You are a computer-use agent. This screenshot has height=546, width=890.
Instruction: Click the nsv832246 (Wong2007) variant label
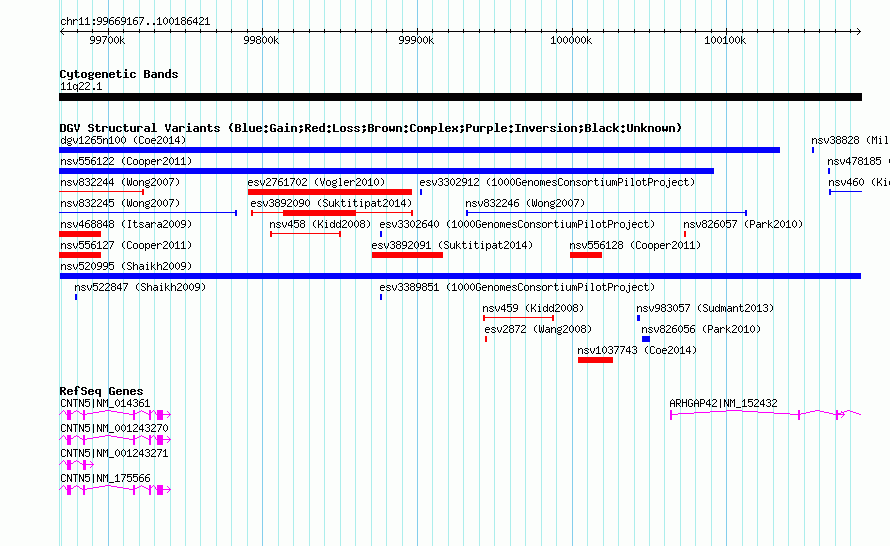click(x=525, y=203)
